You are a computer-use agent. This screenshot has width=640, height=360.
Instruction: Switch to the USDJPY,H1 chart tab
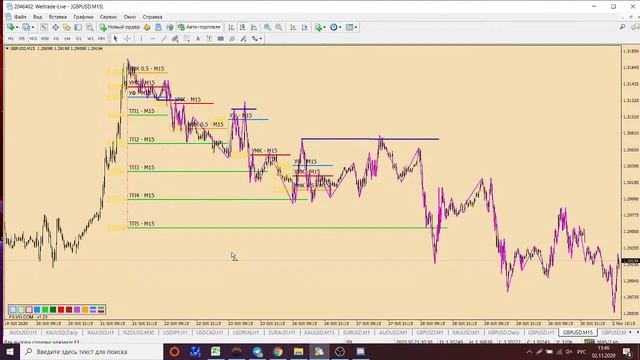click(x=175, y=333)
